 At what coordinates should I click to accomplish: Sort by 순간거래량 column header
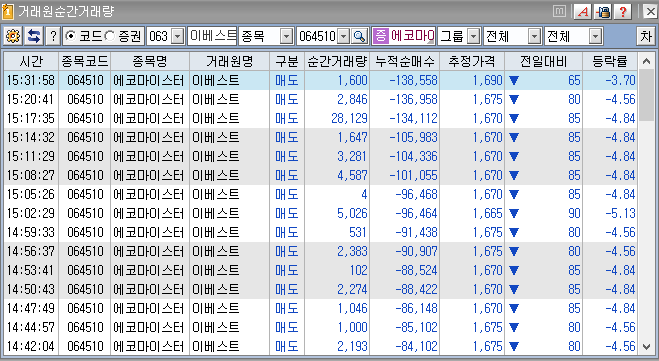coord(337,61)
